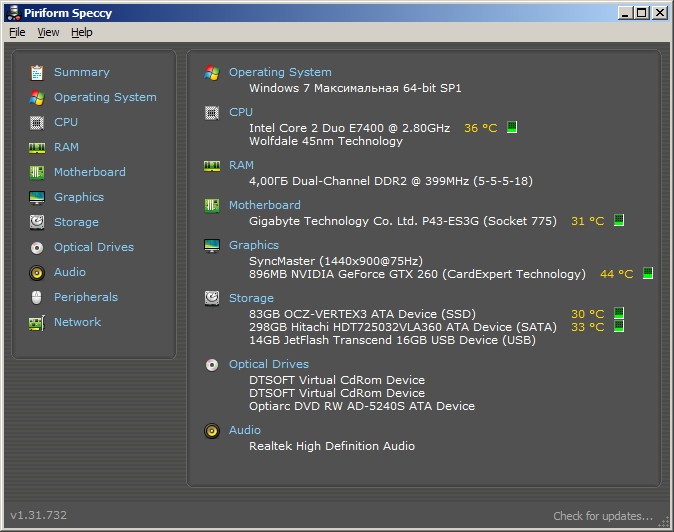Select Summary in the sidebar
Screen dimensions: 674x532
[x=82, y=72]
